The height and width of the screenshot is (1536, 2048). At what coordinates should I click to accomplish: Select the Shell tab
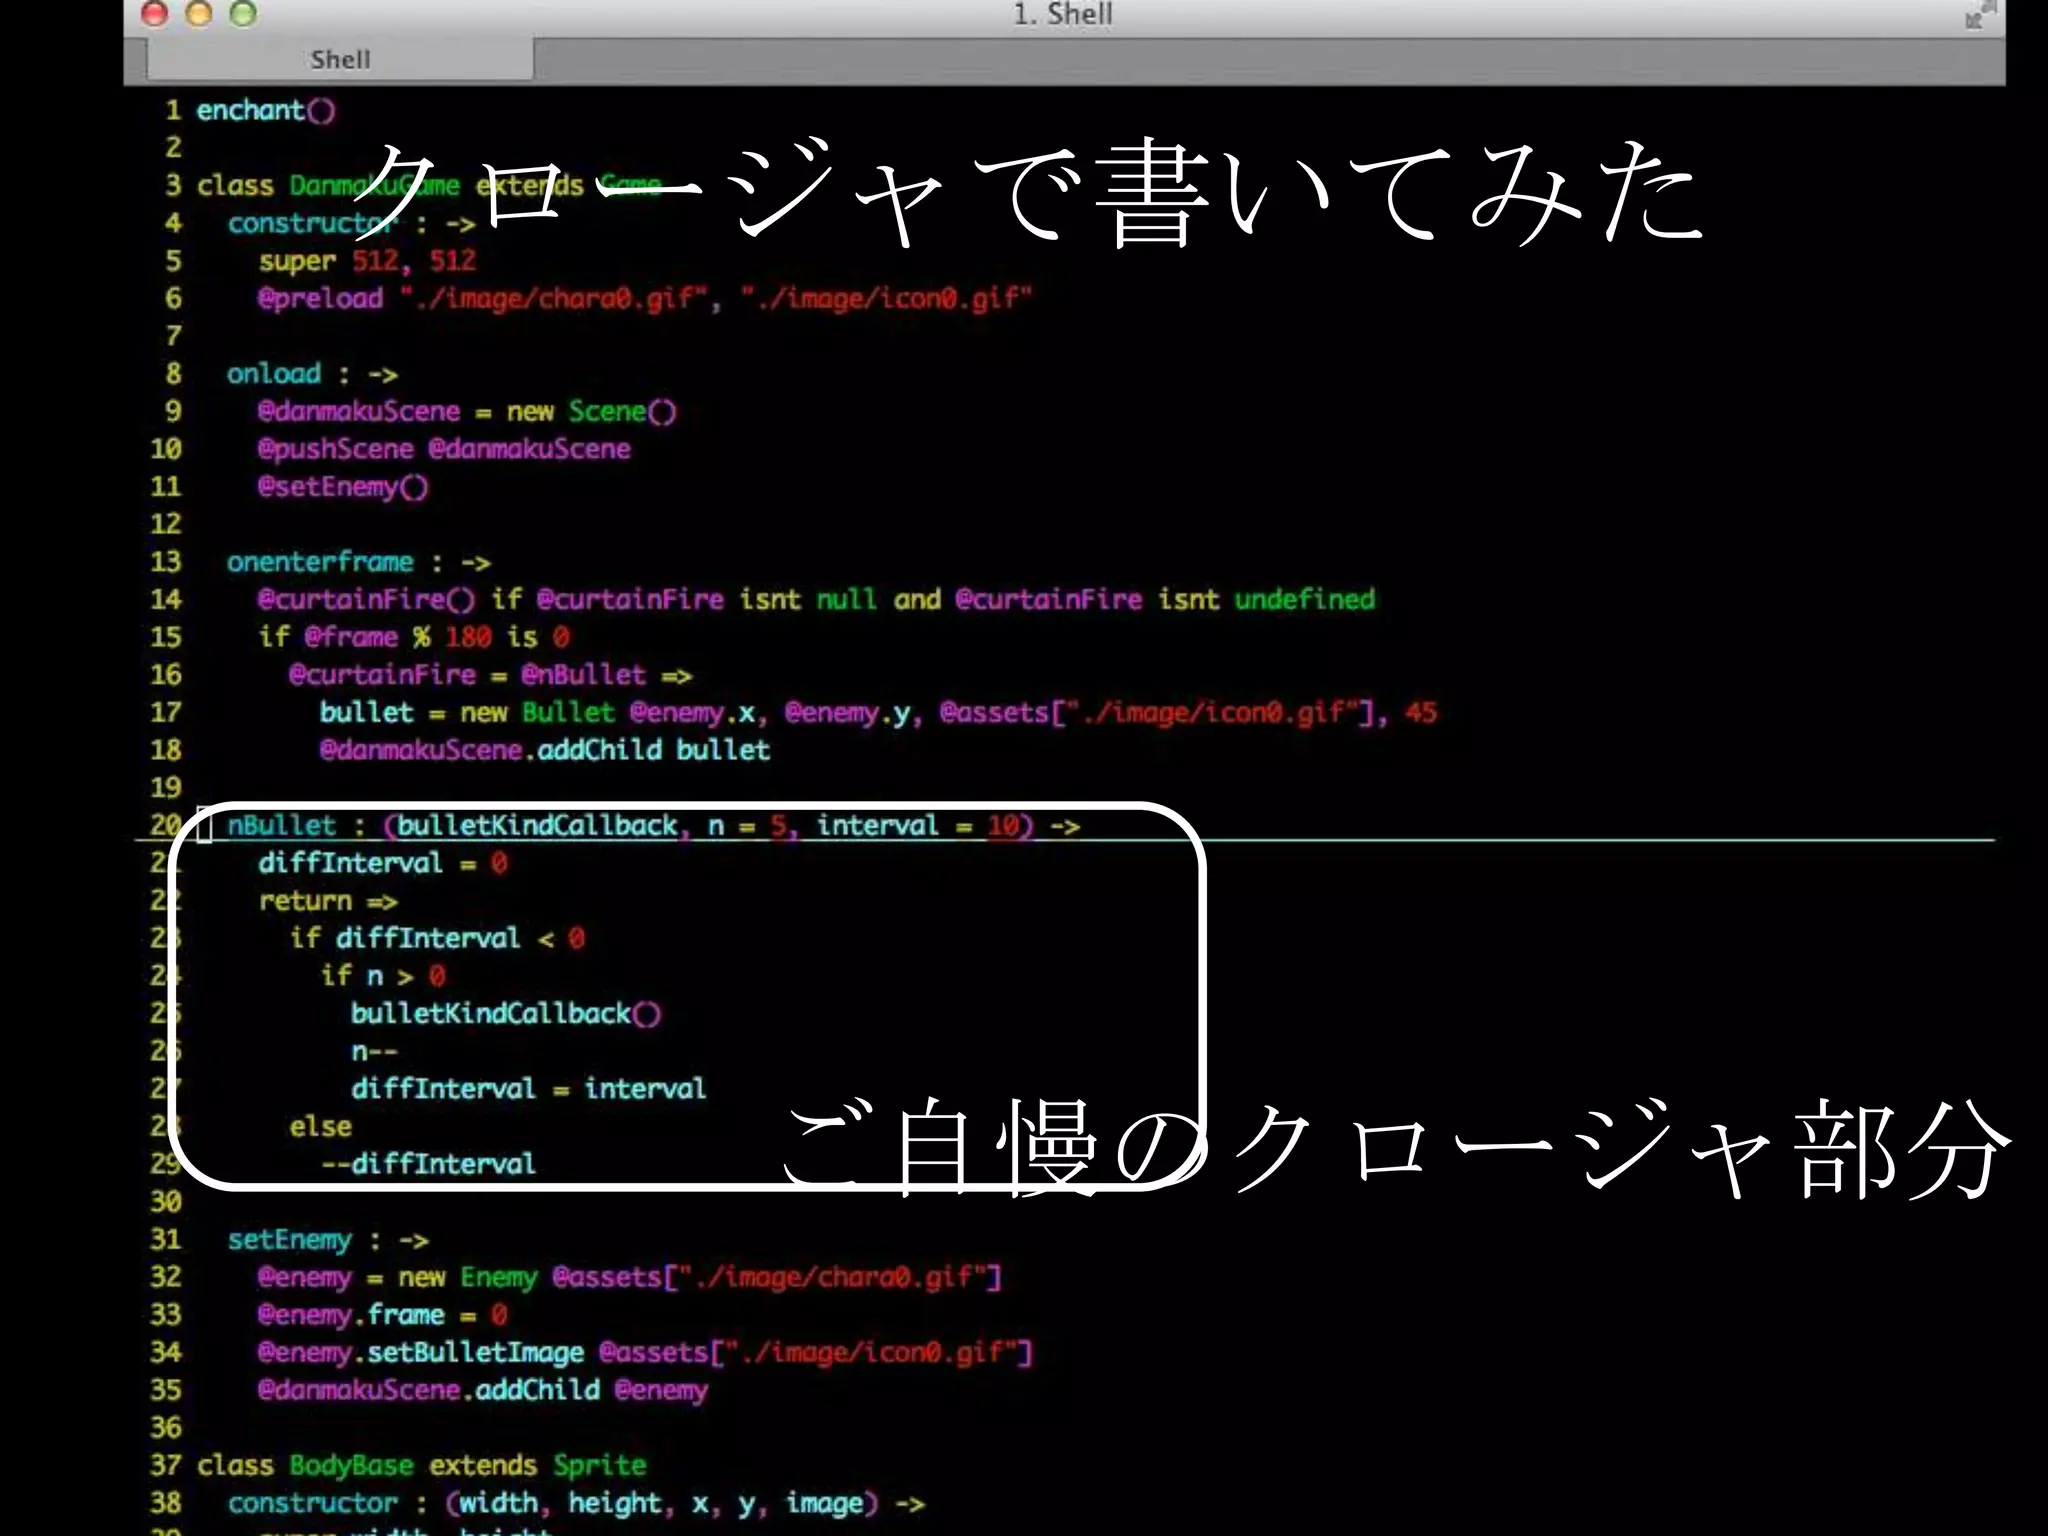(x=340, y=60)
